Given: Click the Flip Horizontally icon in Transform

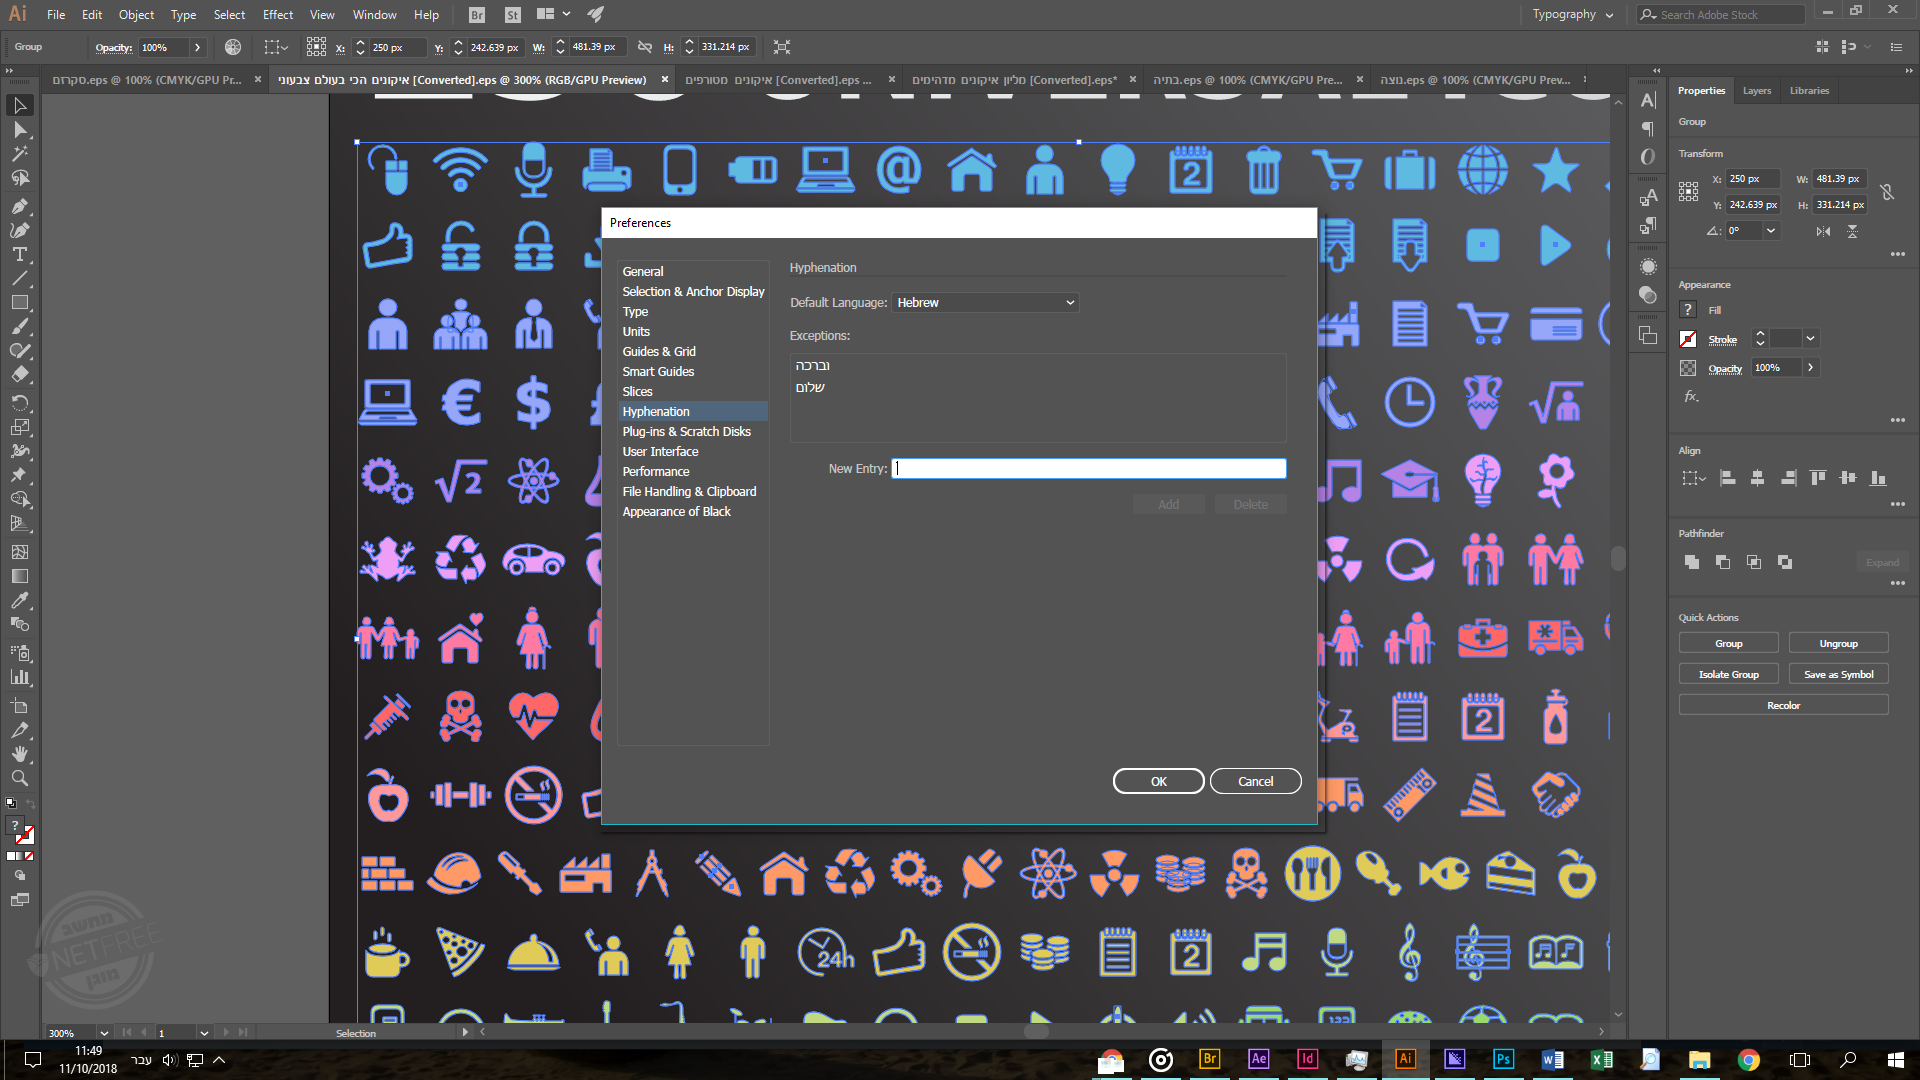Looking at the screenshot, I should tap(1823, 231).
